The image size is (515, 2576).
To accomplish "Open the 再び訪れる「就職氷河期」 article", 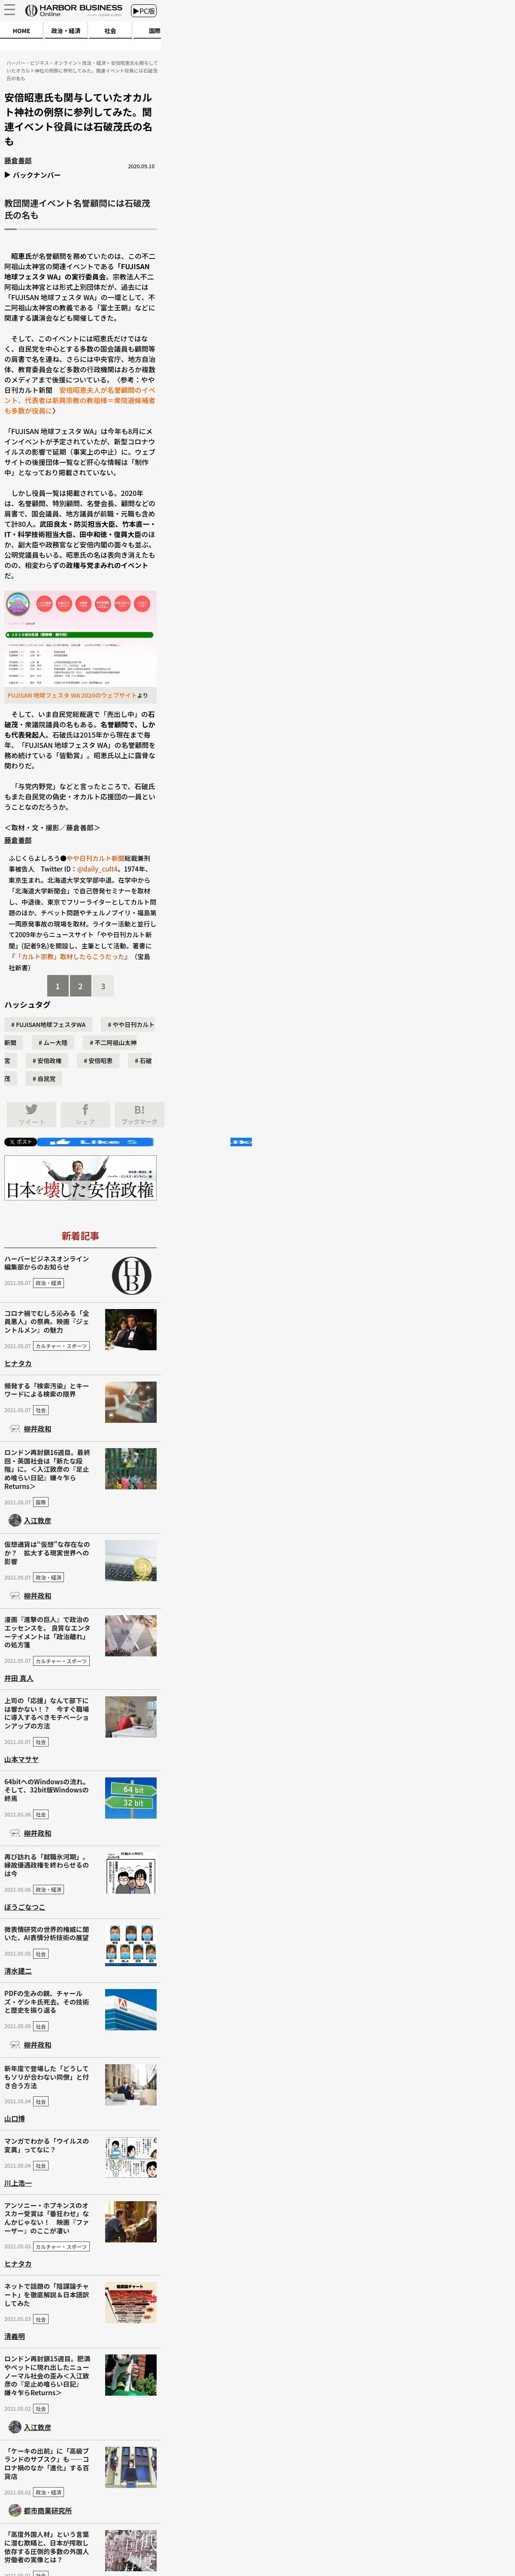I will pyautogui.click(x=47, y=1865).
